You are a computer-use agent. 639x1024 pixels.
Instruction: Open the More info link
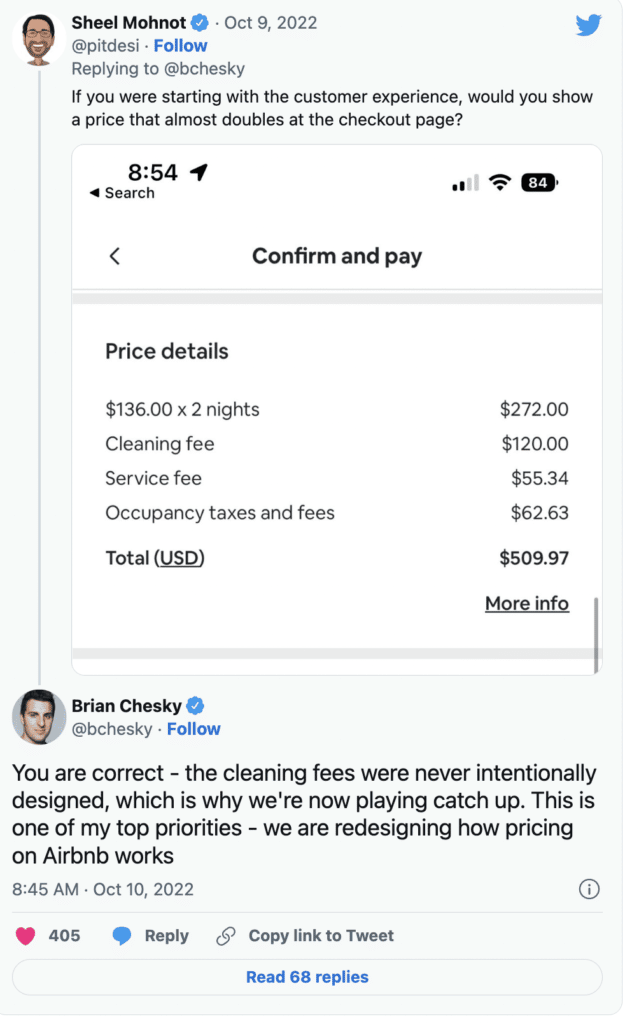pyautogui.click(x=527, y=603)
